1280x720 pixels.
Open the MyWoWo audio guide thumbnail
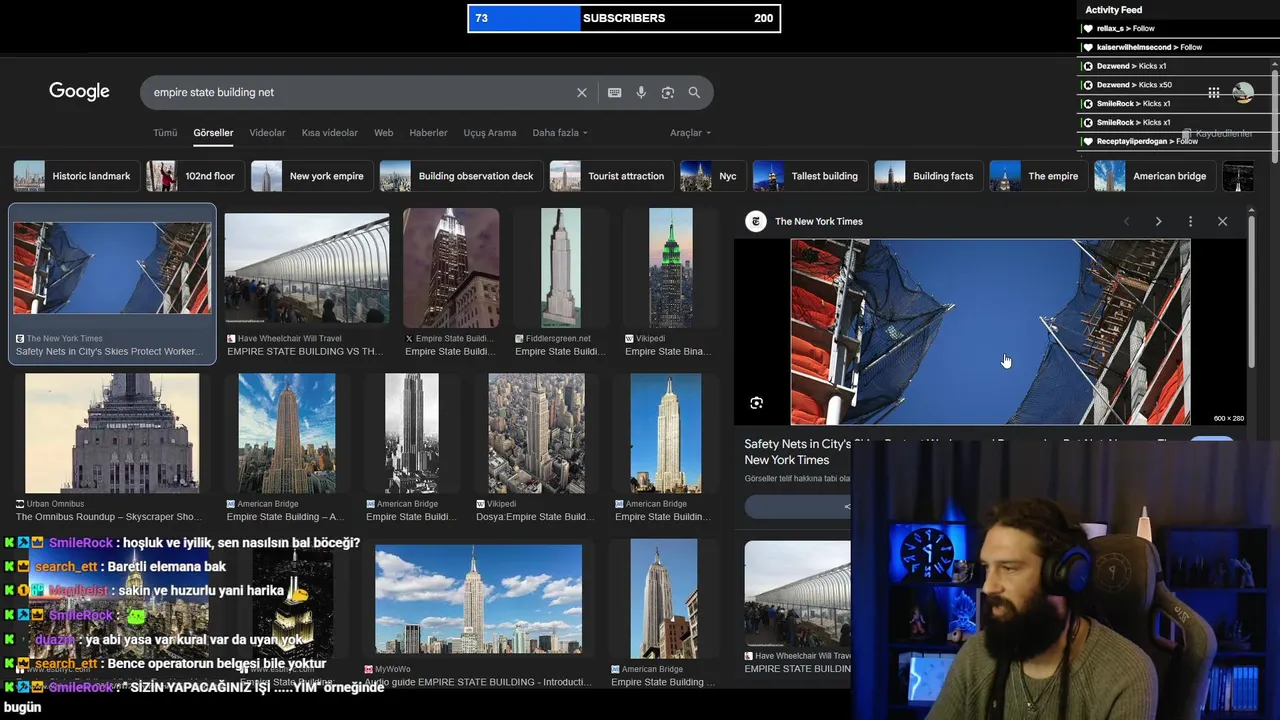[x=478, y=599]
